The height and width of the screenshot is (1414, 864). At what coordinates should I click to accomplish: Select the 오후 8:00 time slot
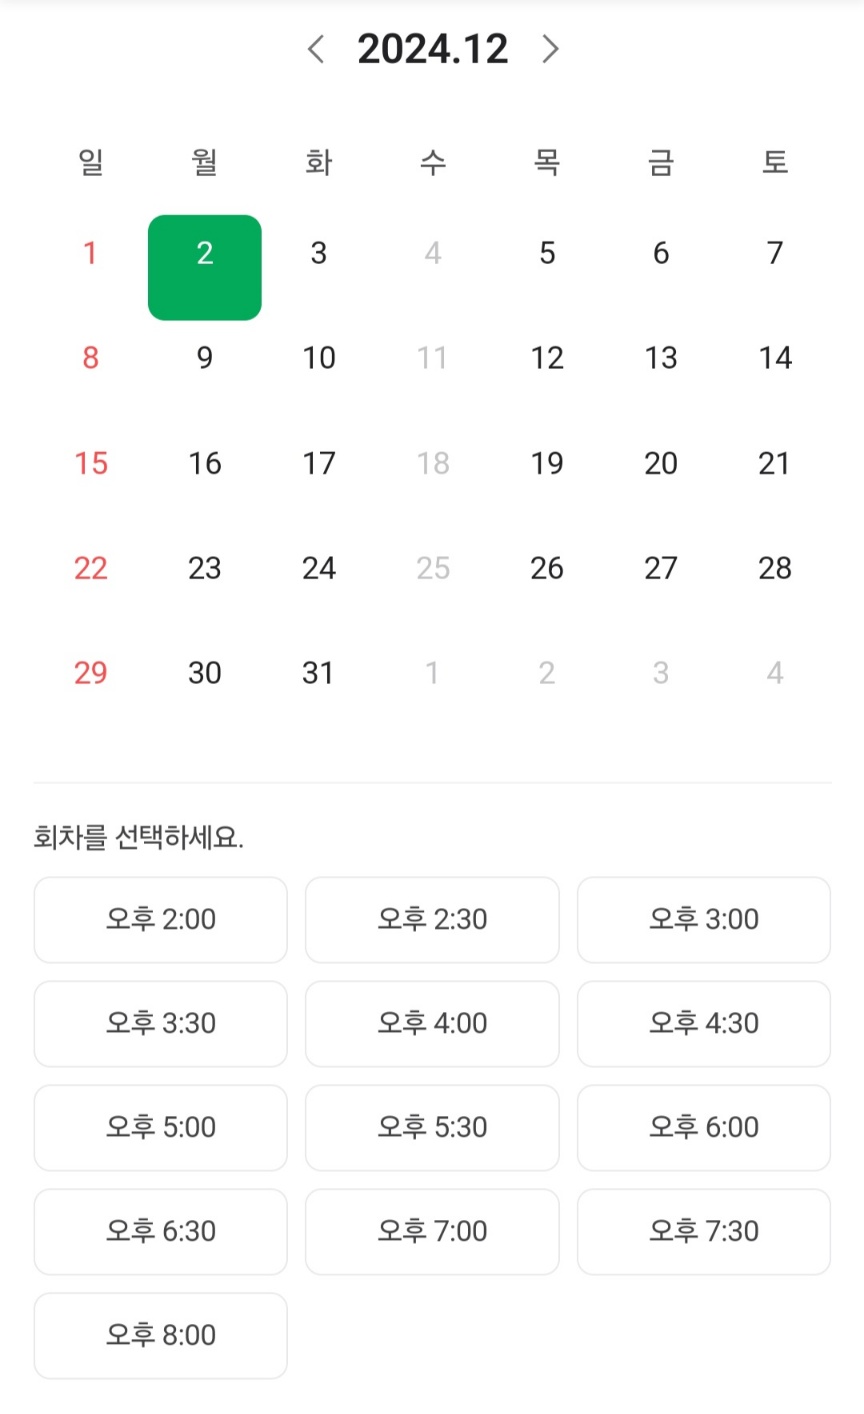coord(161,1336)
